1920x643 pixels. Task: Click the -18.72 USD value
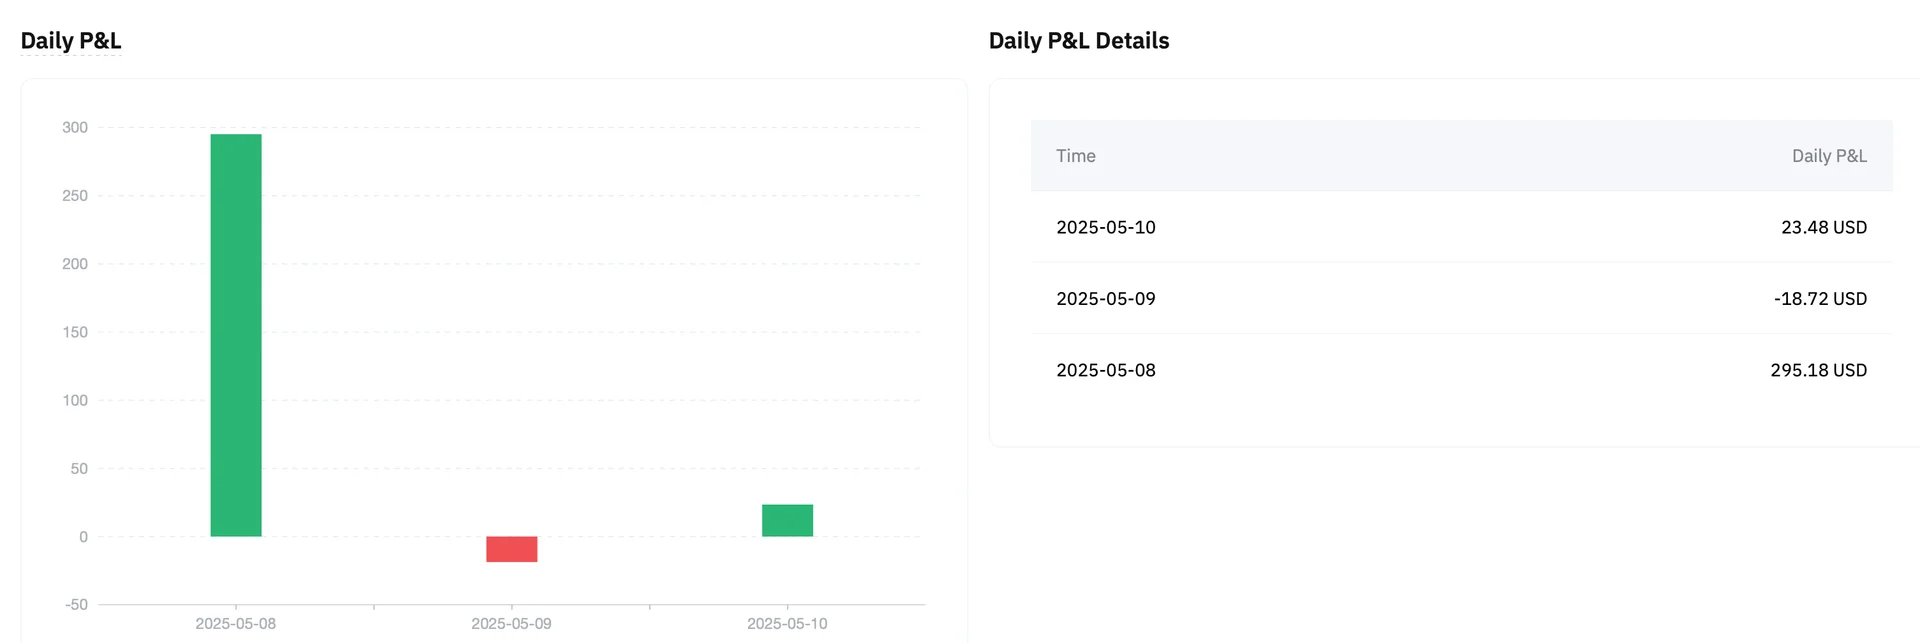tap(1820, 299)
